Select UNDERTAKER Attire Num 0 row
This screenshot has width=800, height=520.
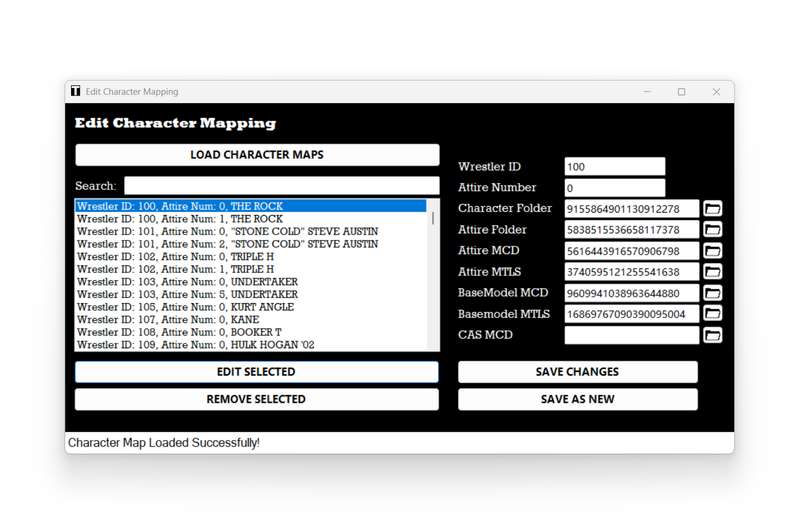pyautogui.click(x=251, y=282)
